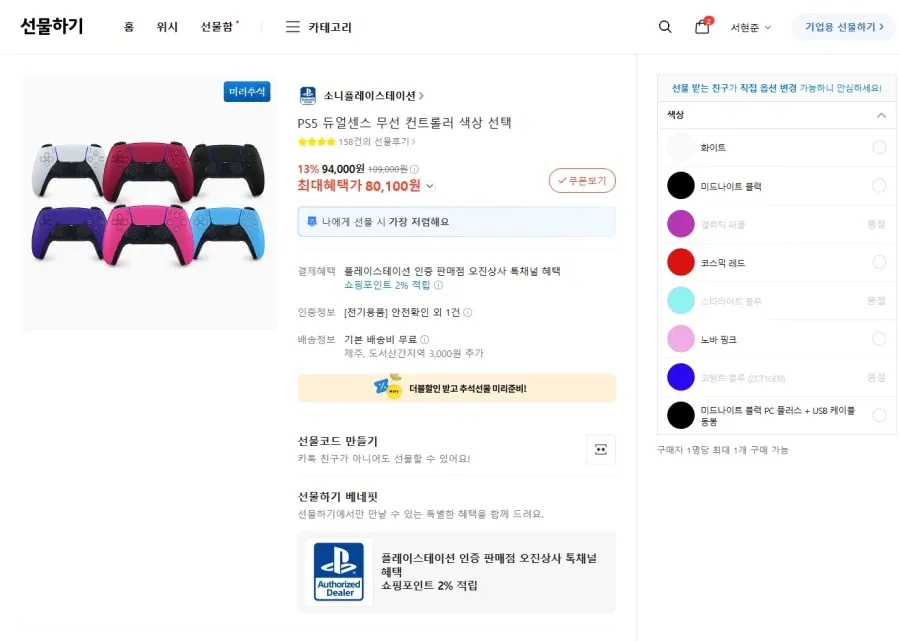Viewport: 900px width, 641px height.
Task: Click info icon next to 안전확인 외 1건
Action: 468,313
